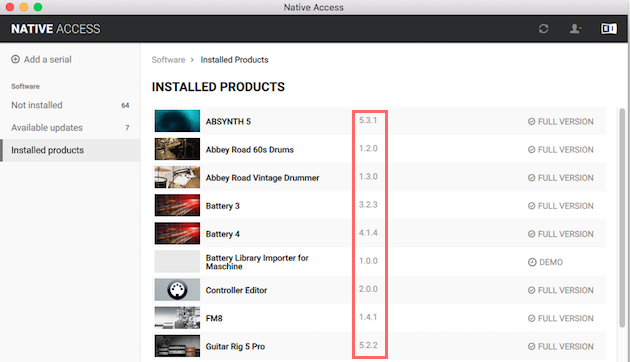Select the Controller Editor product name
630x362 pixels.
point(236,290)
